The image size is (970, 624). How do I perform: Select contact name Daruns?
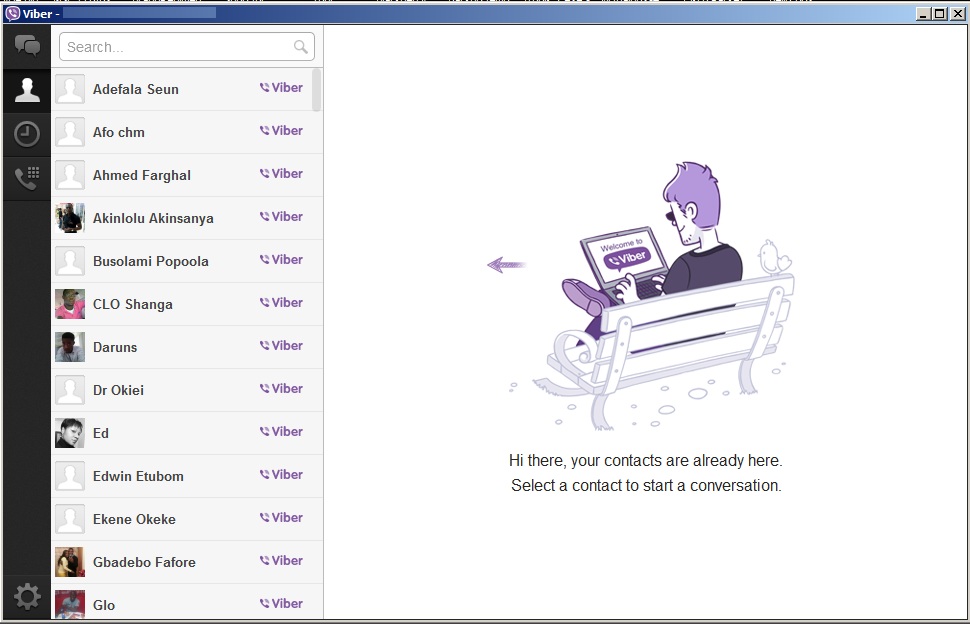pyautogui.click(x=115, y=347)
